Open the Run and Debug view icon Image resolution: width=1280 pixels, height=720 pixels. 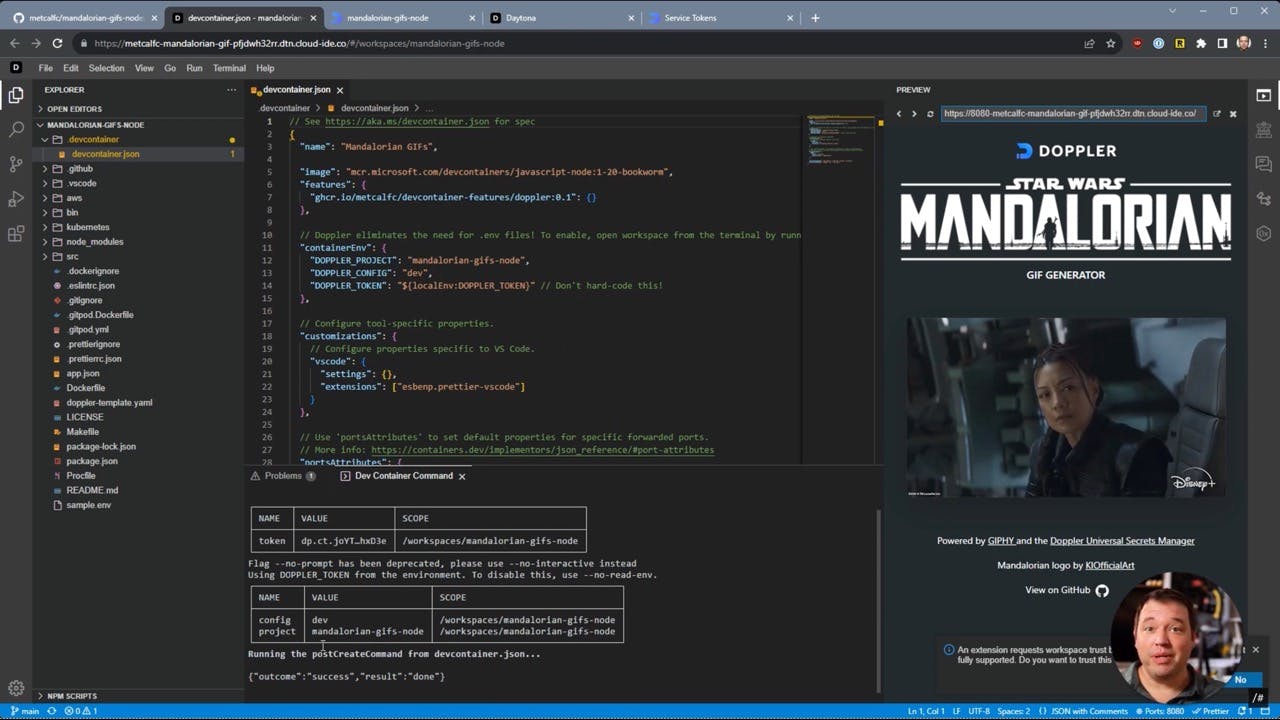click(x=16, y=199)
